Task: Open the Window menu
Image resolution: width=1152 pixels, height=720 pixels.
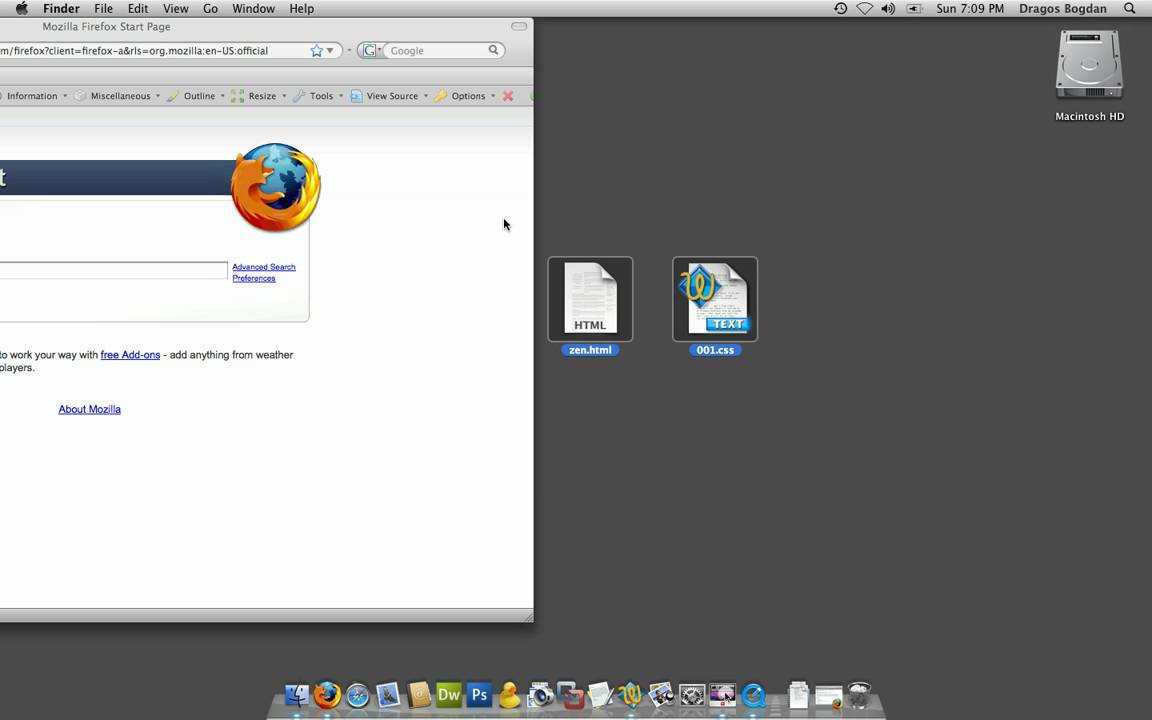Action: [253, 9]
